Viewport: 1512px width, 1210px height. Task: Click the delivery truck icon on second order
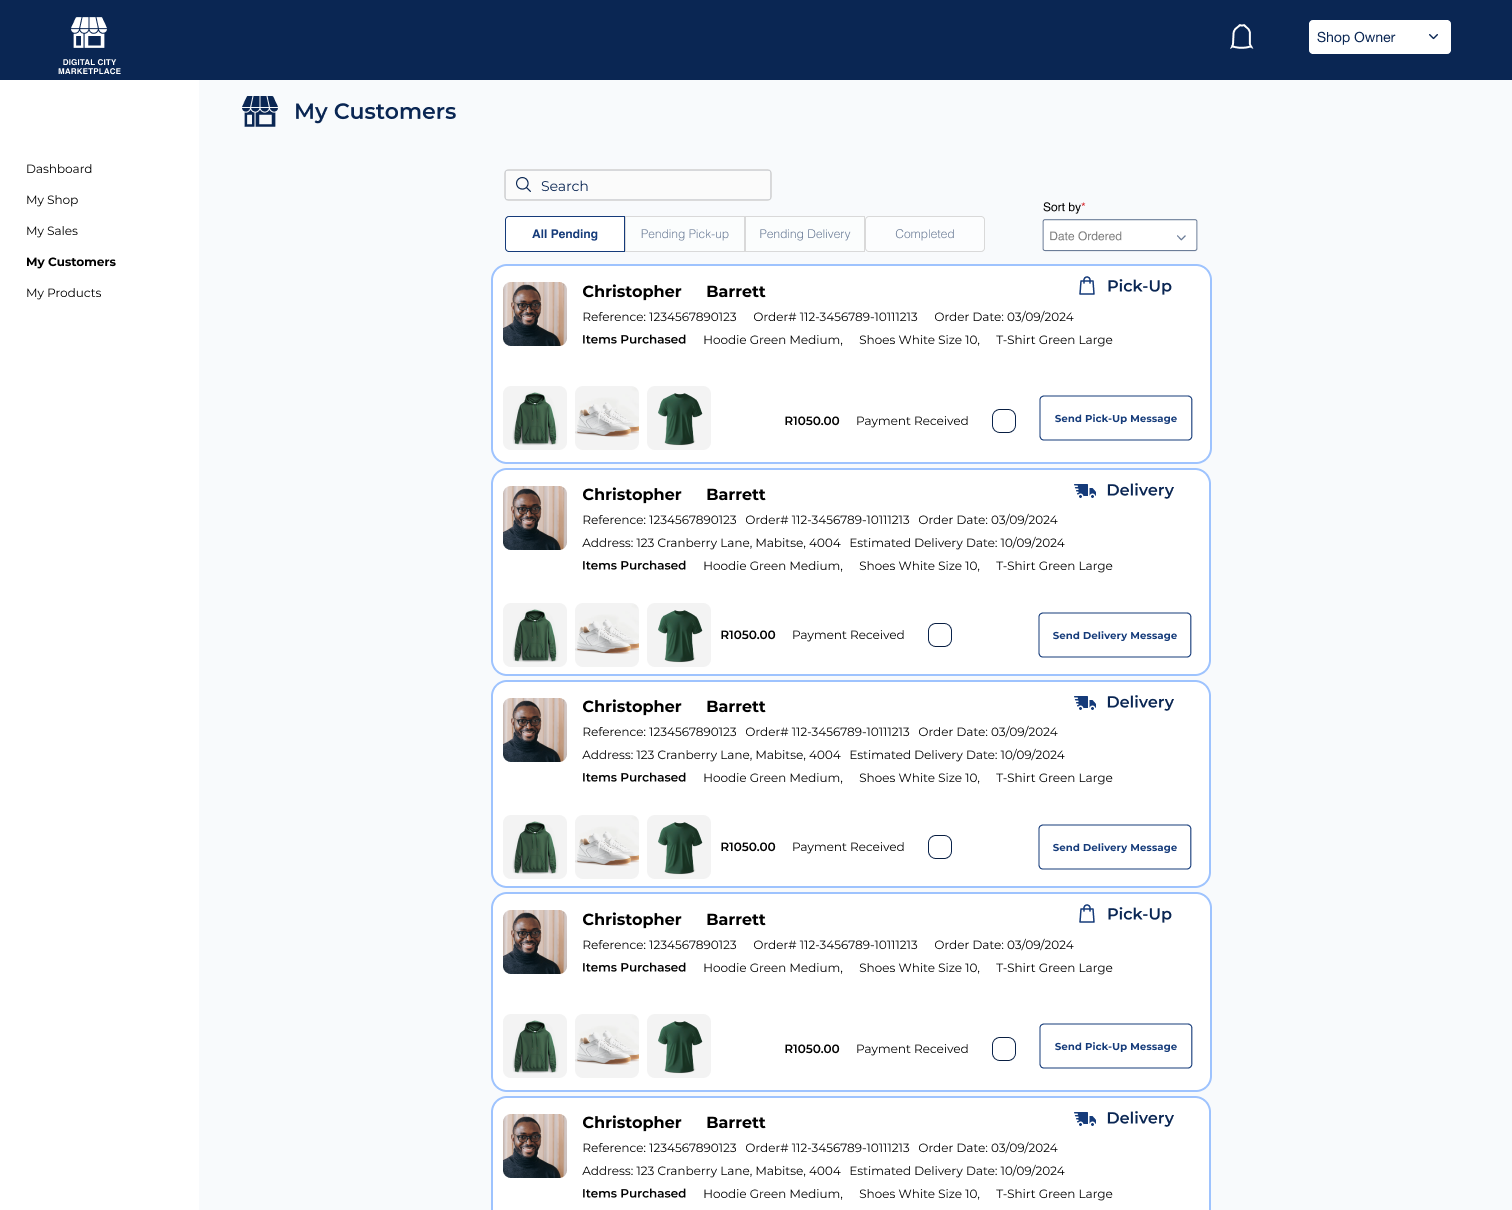coord(1085,490)
